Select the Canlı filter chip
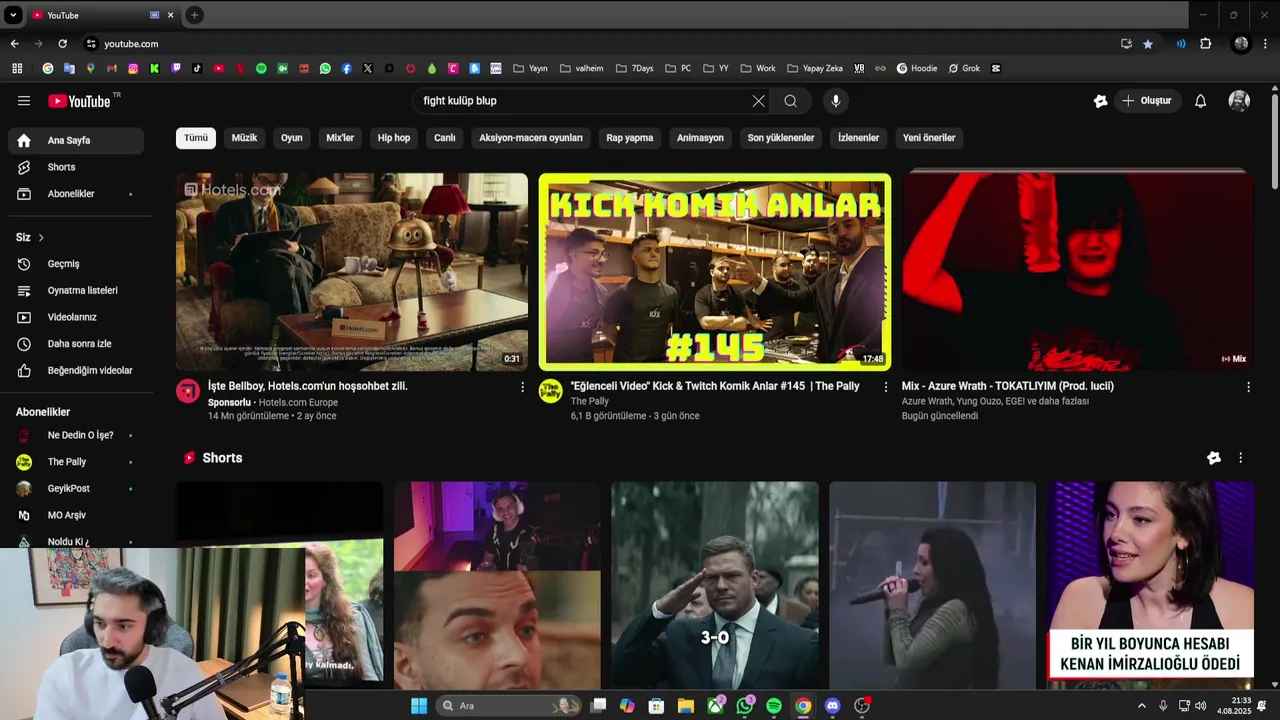The height and width of the screenshot is (720, 1280). coord(445,138)
